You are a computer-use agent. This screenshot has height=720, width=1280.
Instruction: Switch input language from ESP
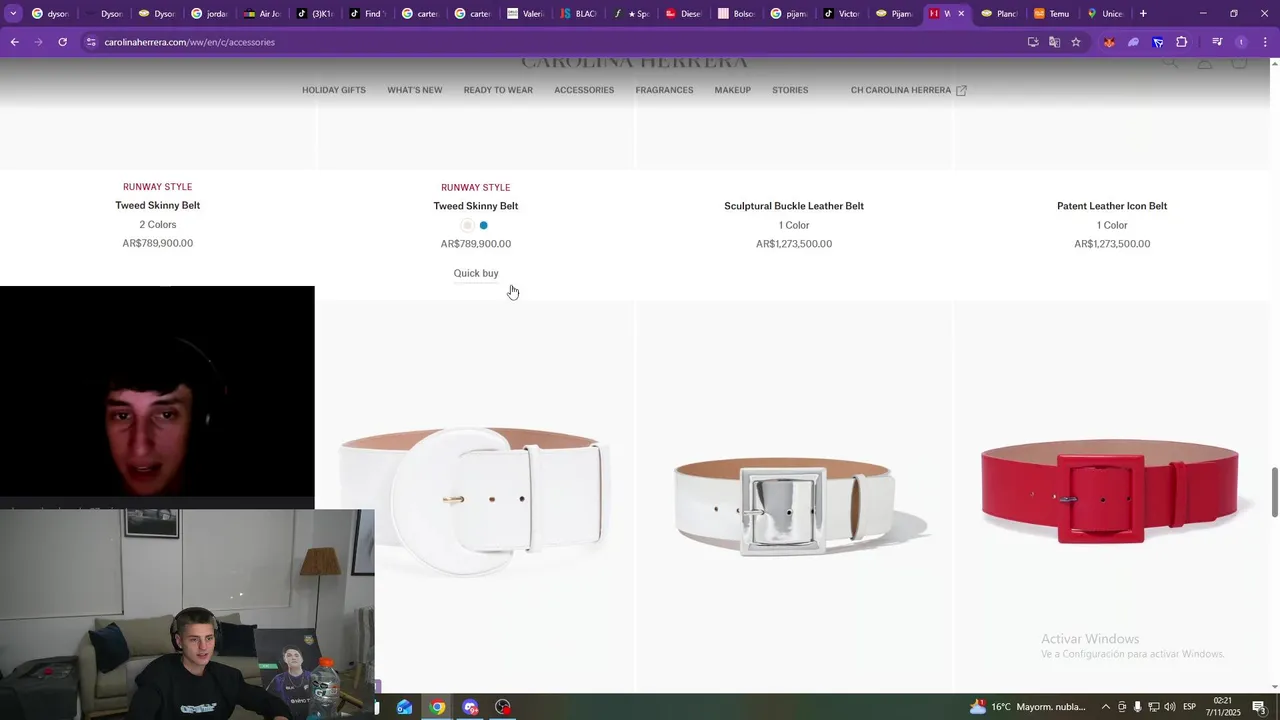1189,707
